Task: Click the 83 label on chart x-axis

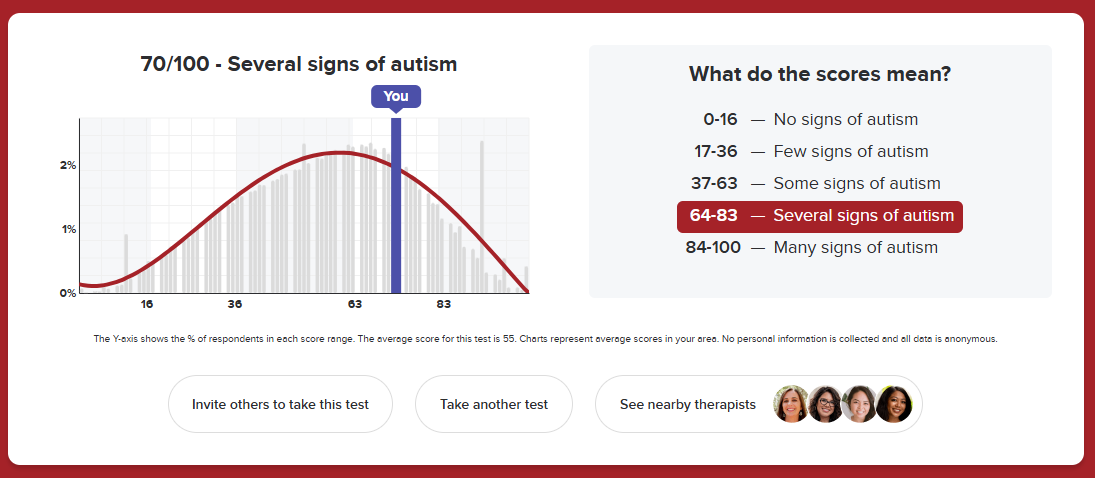Action: click(443, 304)
